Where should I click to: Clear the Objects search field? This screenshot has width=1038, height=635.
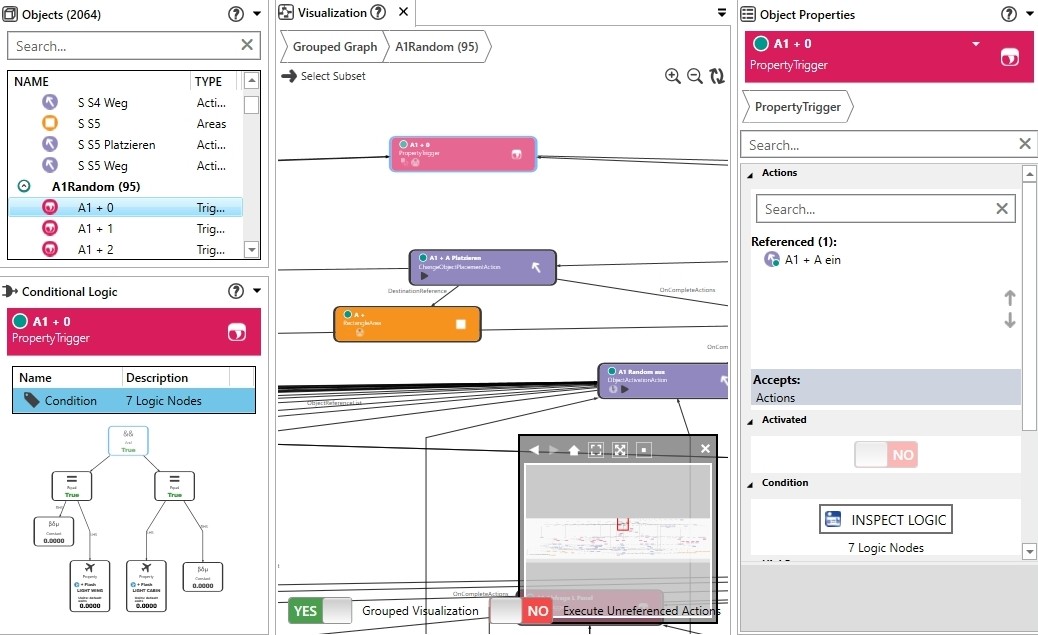click(x=247, y=45)
